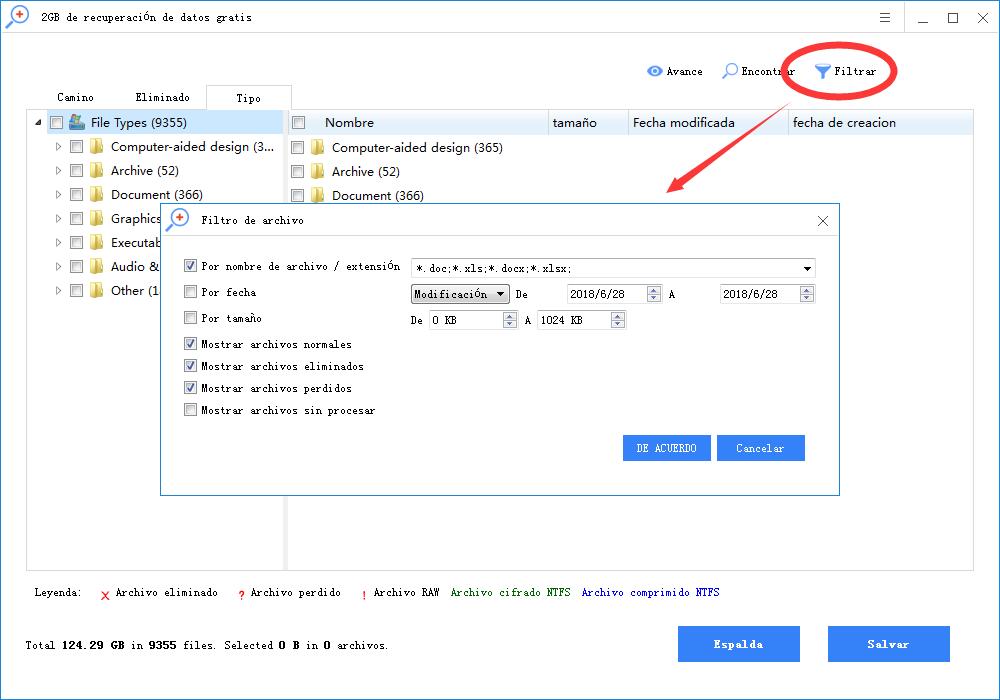Click Computer-aided design folder icon in tree
This screenshot has width=1000, height=700.
pyautogui.click(x=97, y=147)
